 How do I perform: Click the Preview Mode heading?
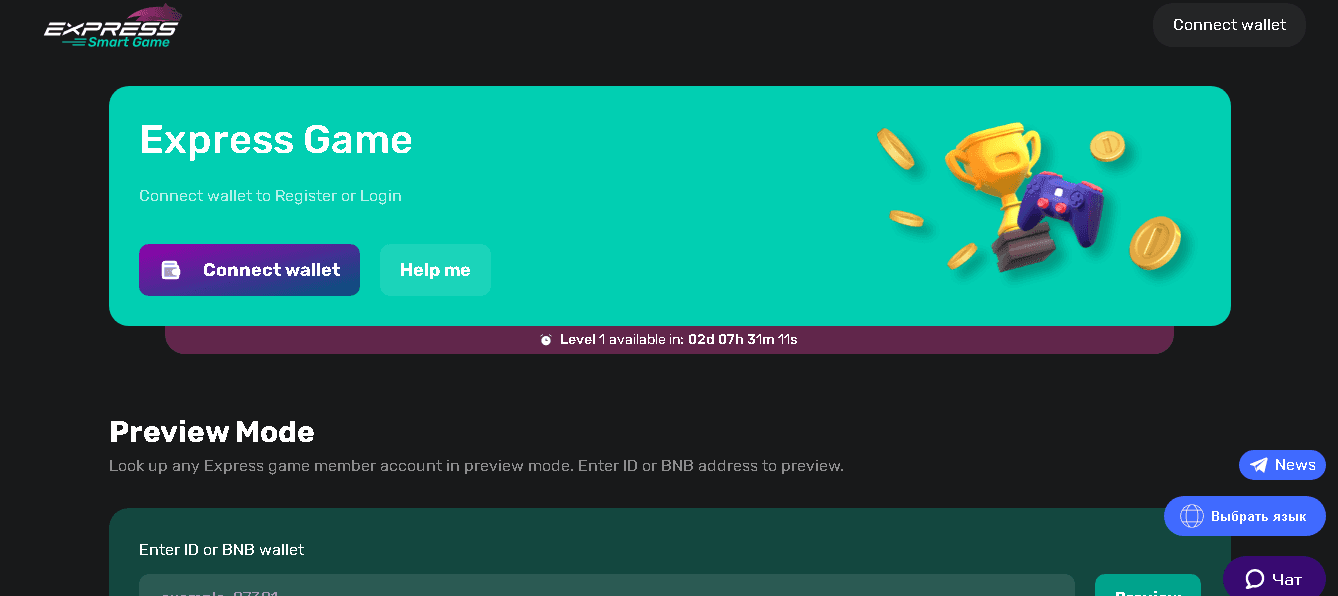click(x=212, y=432)
